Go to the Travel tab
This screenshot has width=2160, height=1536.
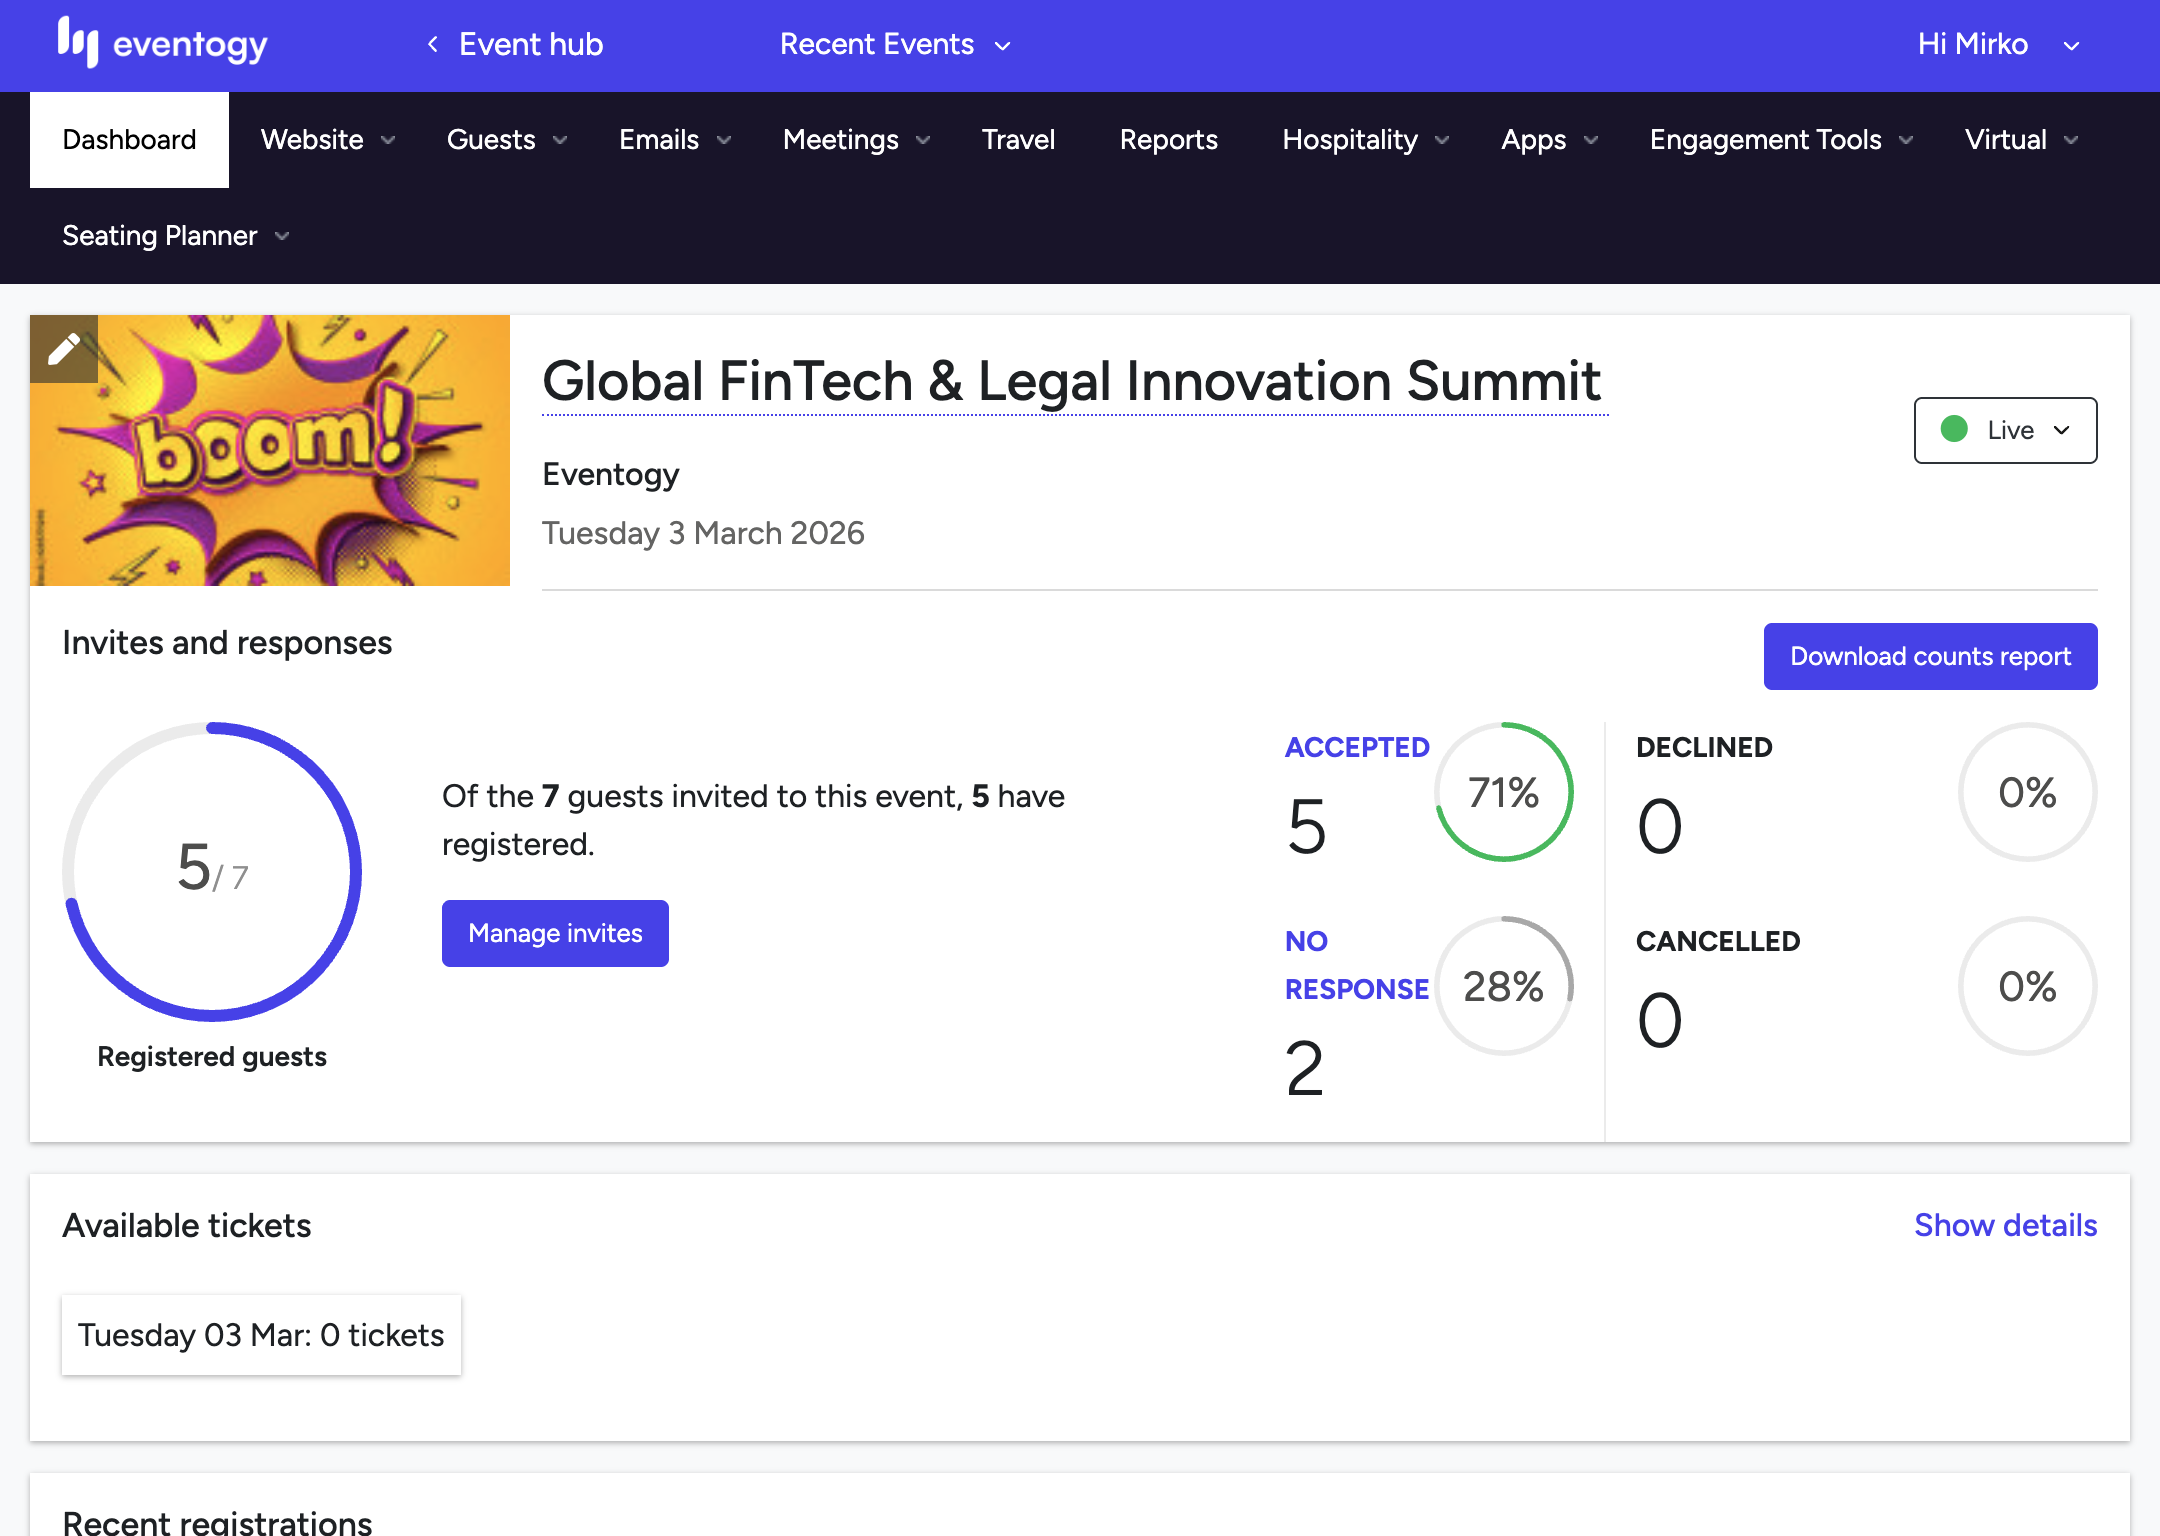pos(1018,140)
